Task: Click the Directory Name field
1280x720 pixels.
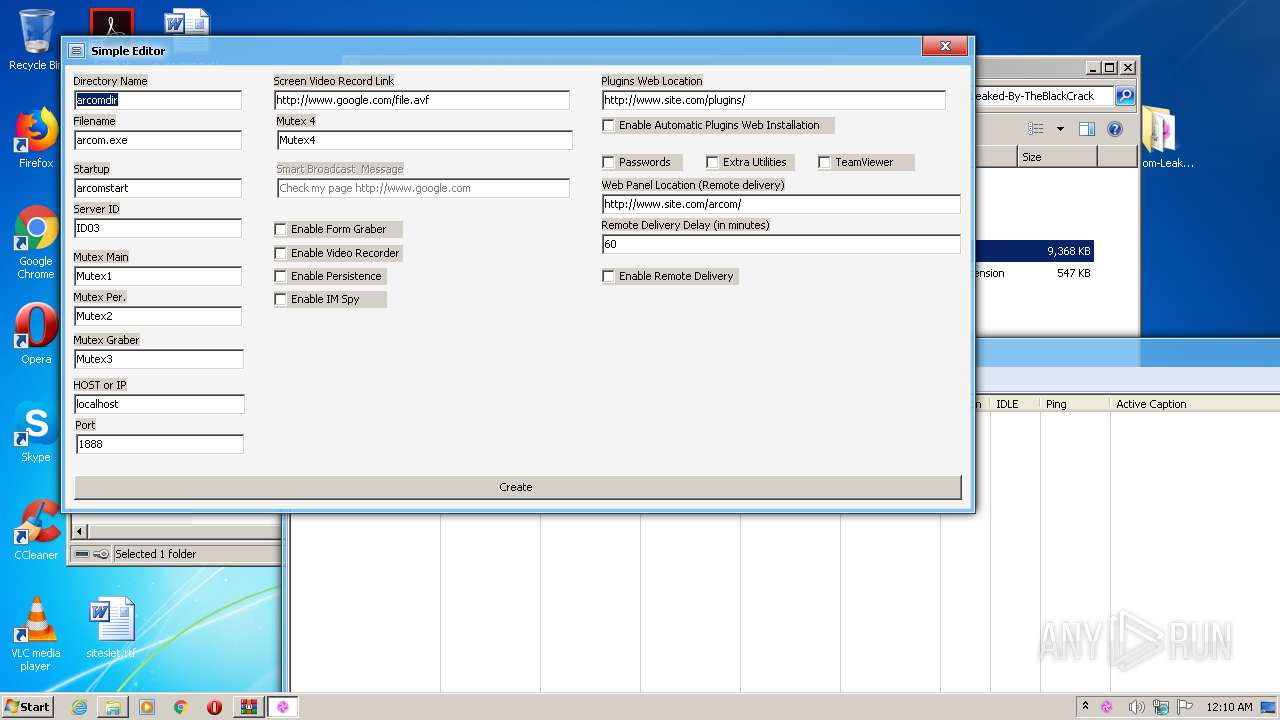Action: (158, 100)
